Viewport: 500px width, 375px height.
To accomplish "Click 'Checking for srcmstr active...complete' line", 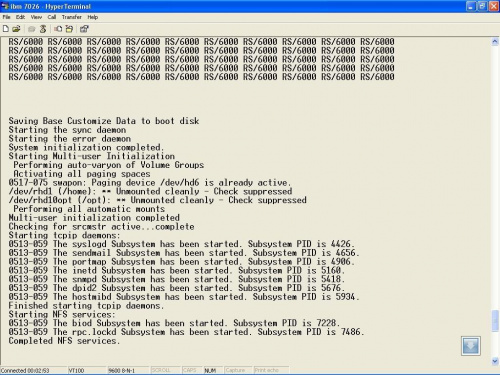I will pos(101,227).
